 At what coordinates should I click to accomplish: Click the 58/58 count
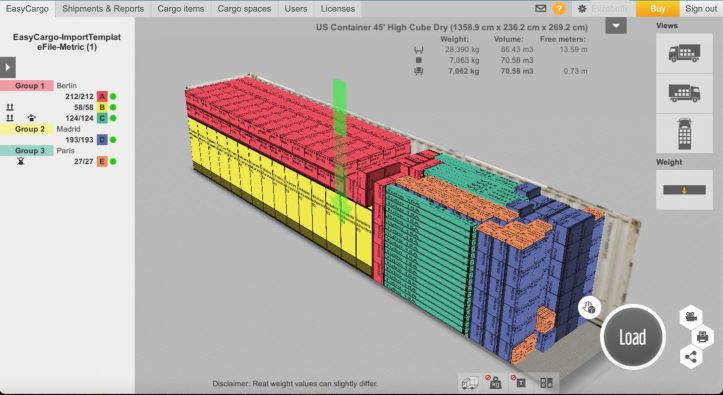pos(83,107)
